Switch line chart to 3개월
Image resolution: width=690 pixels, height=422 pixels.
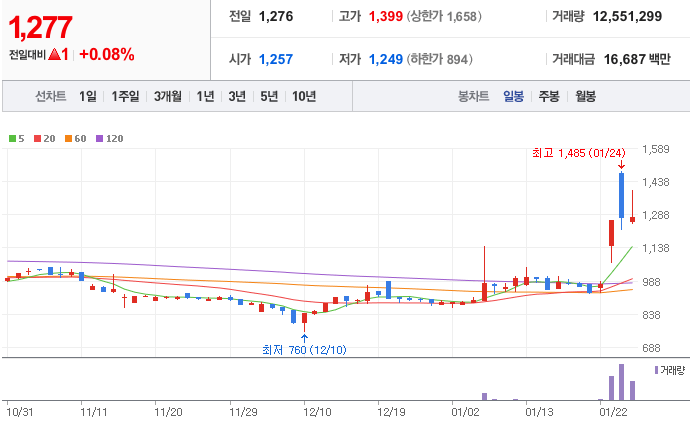pos(168,96)
